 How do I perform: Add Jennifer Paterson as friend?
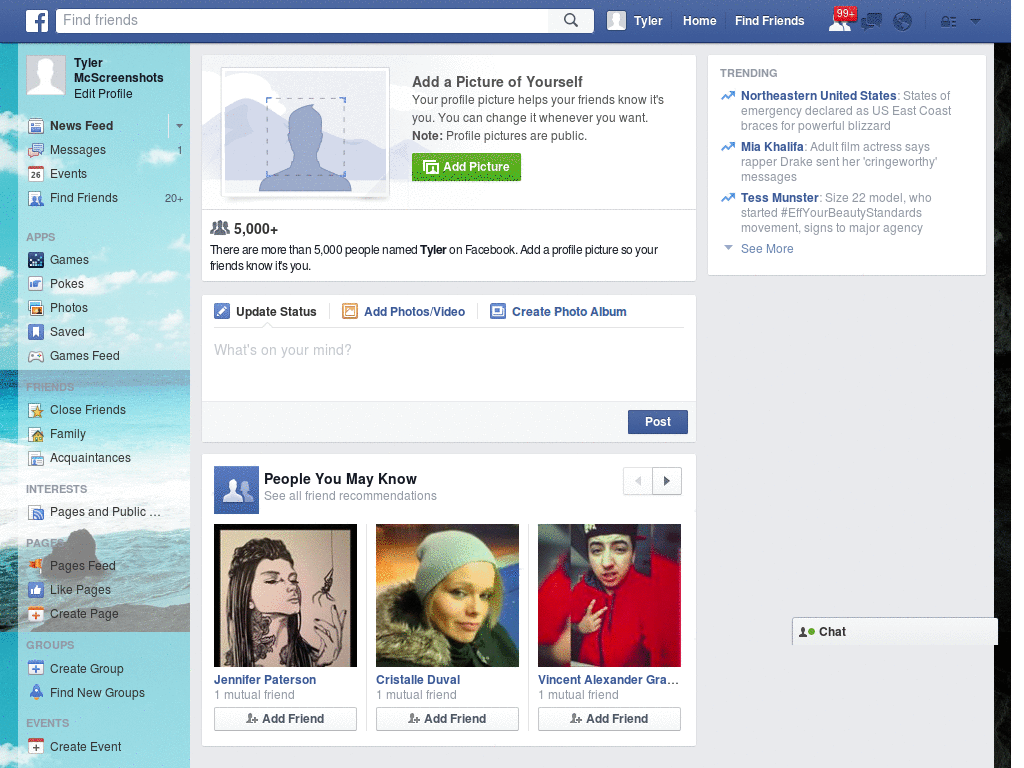click(x=285, y=718)
